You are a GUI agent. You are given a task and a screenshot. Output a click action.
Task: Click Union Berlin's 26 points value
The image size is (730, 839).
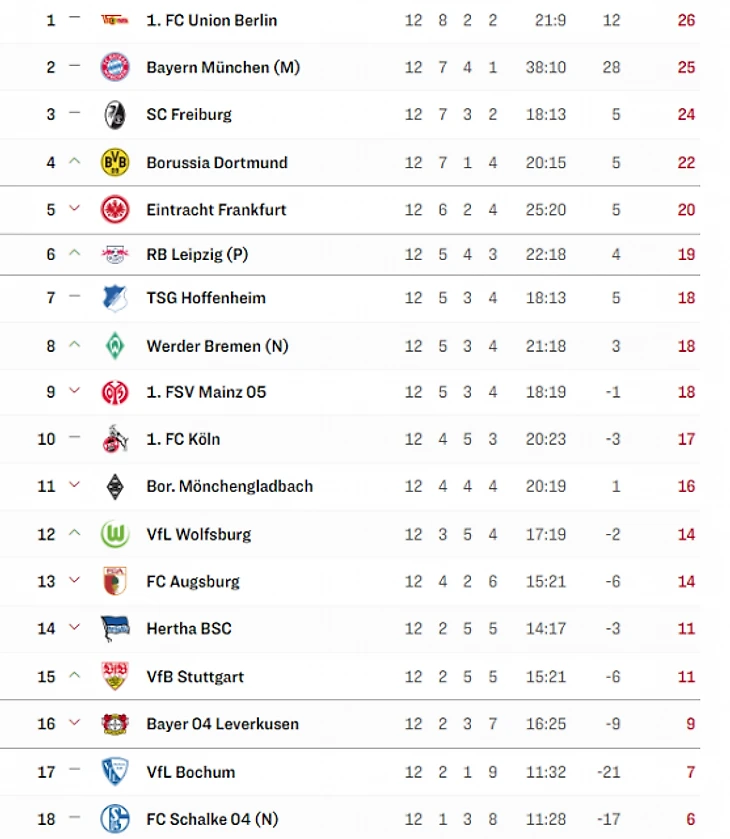(686, 20)
